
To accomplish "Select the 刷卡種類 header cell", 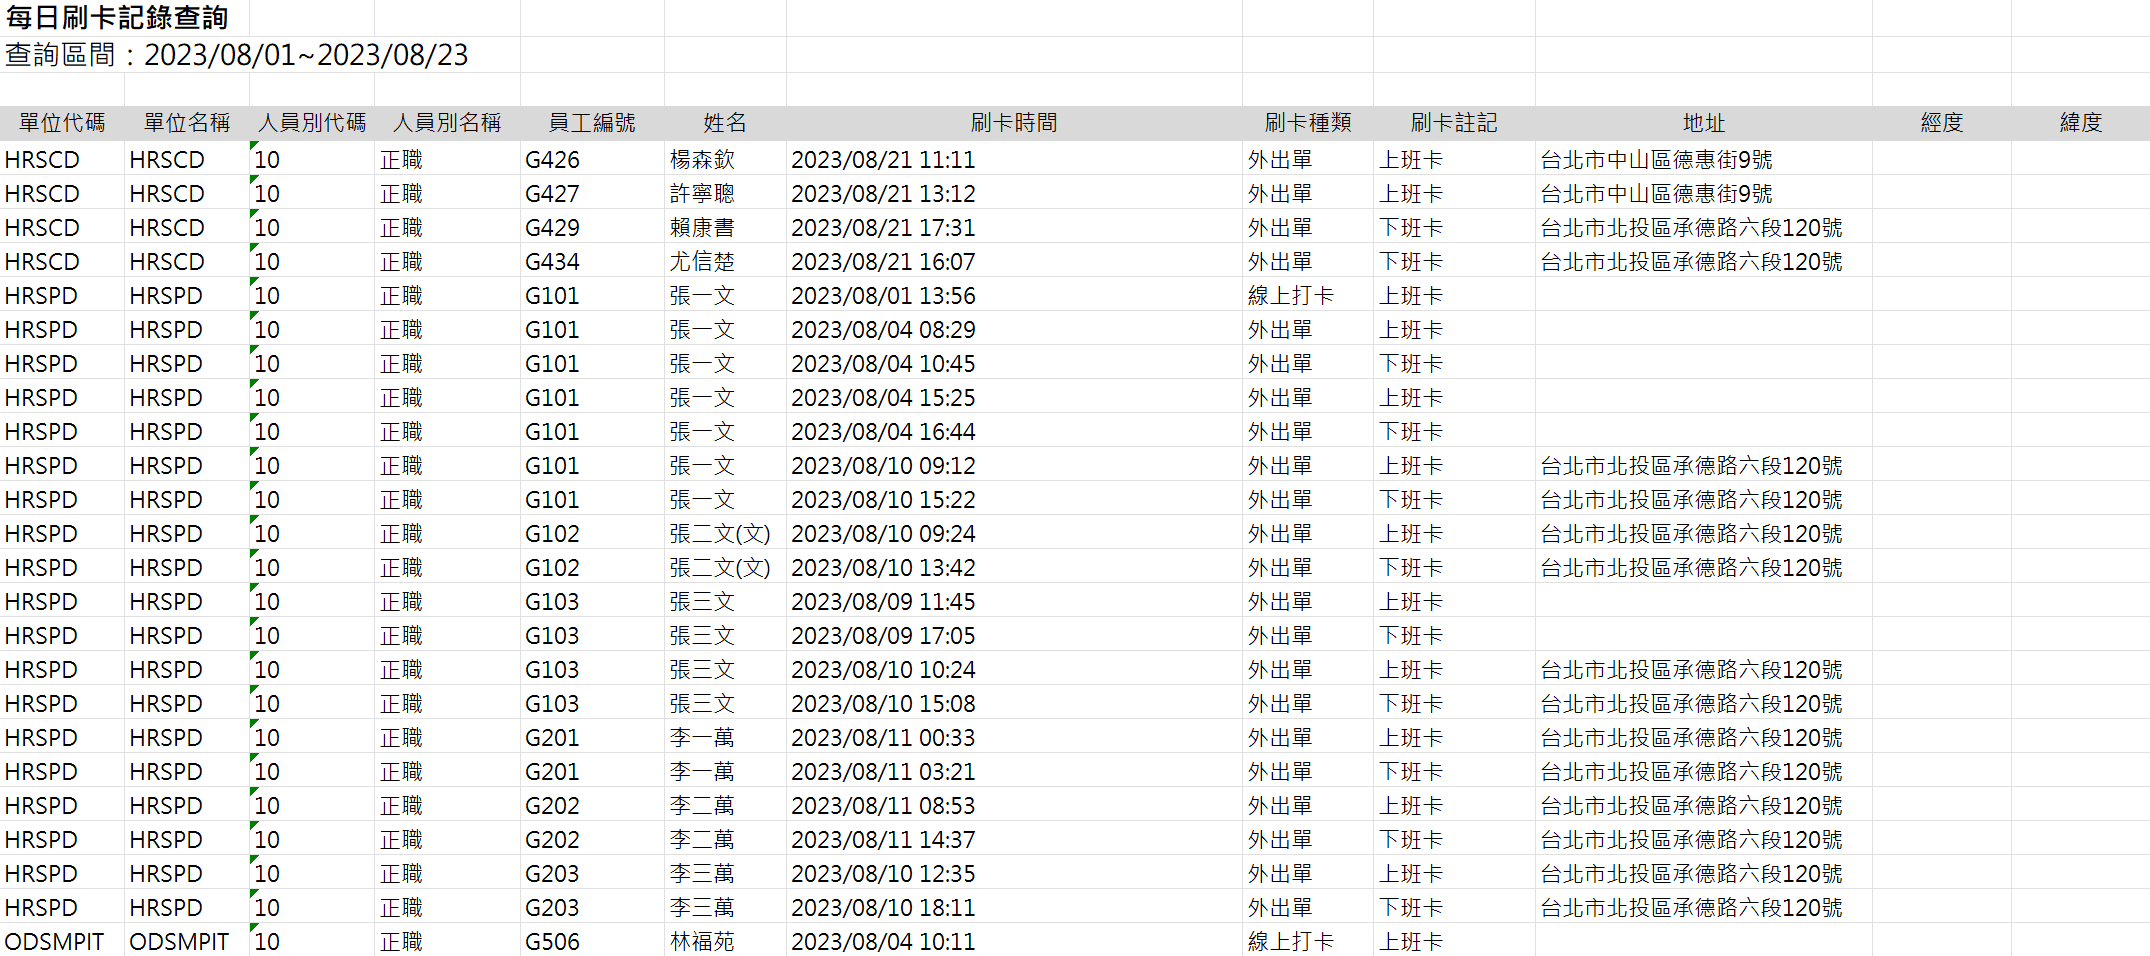I will pyautogui.click(x=1307, y=123).
